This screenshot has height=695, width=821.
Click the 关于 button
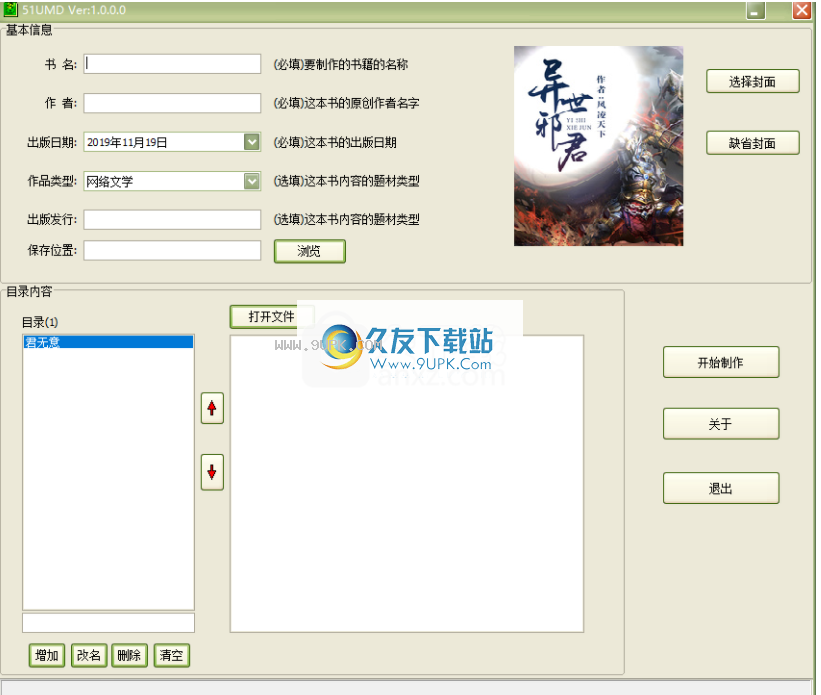click(721, 424)
